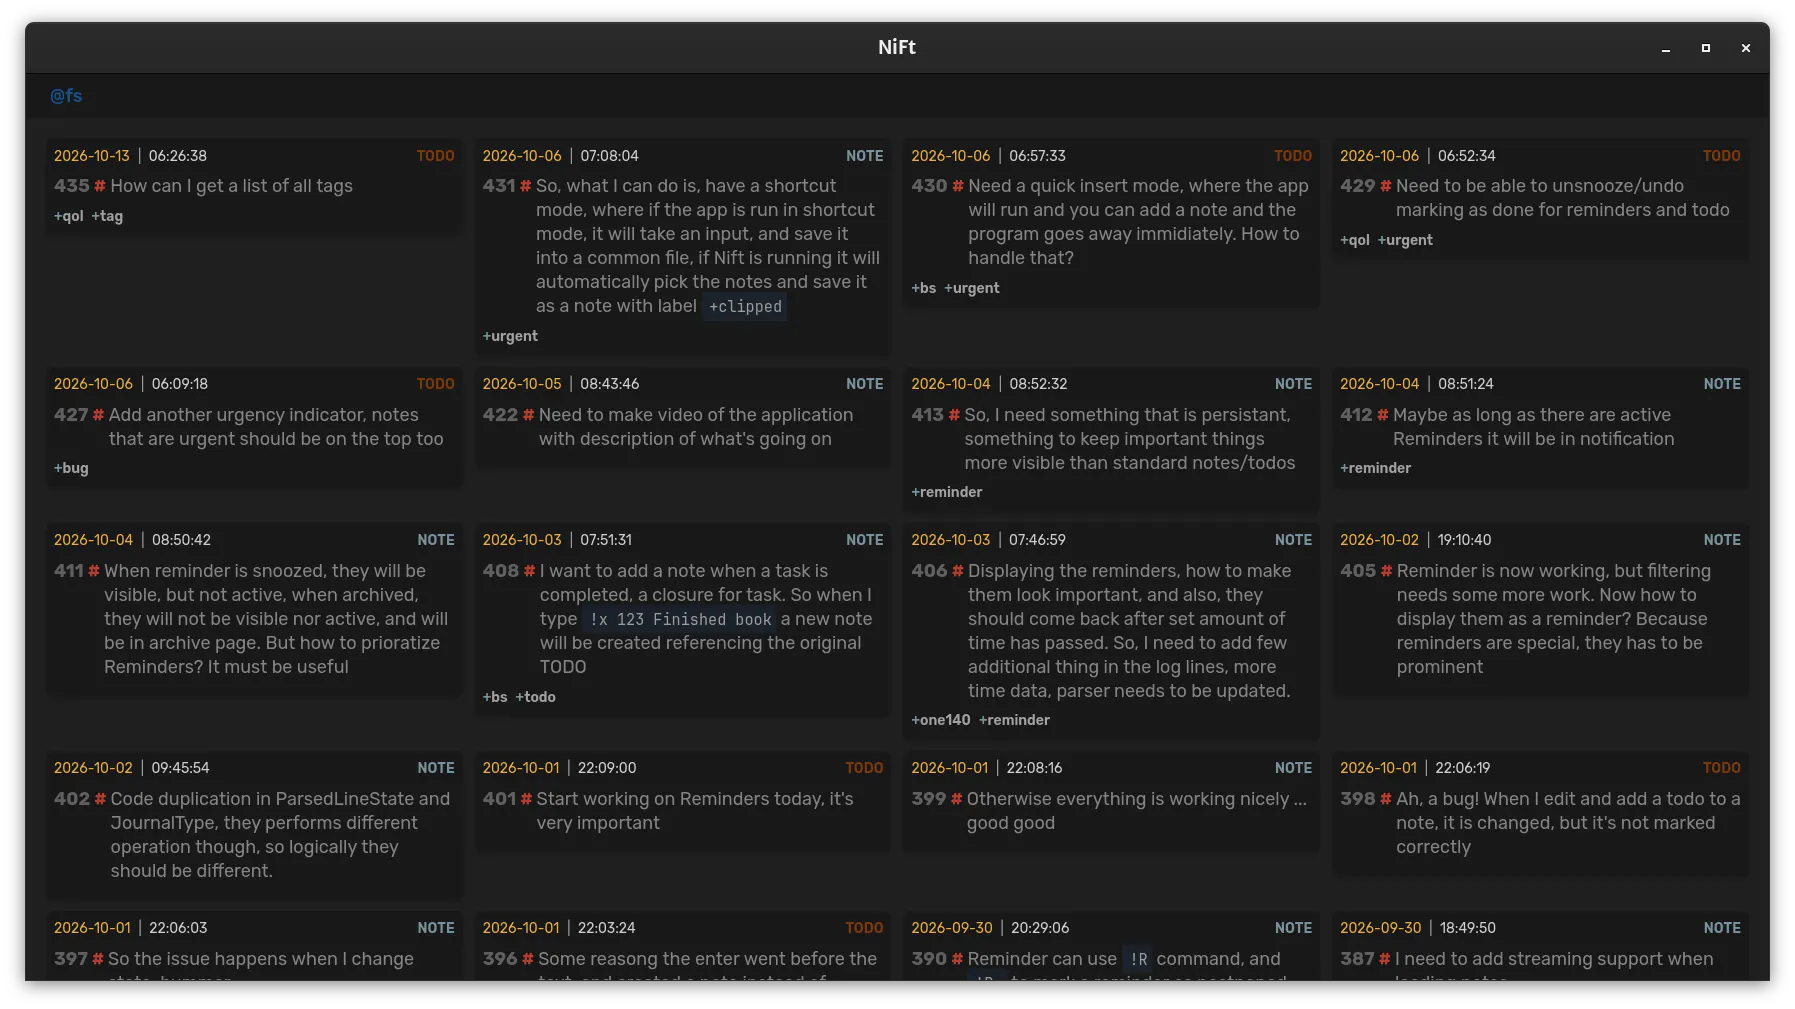Screen dimensions: 1795x1009
Task: Click the NOTE label on note 422
Action: pyautogui.click(x=865, y=384)
